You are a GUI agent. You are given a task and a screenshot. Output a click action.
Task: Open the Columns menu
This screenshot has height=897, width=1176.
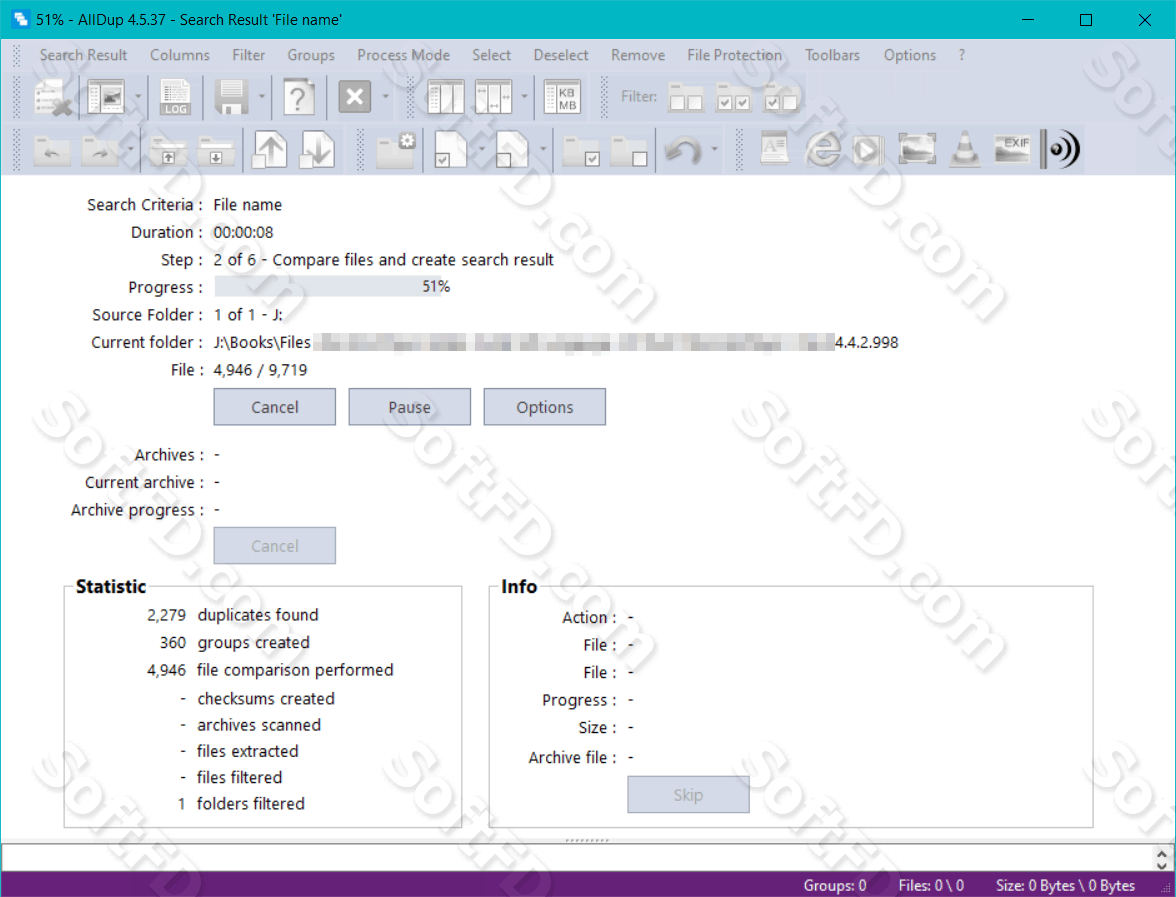click(x=180, y=55)
